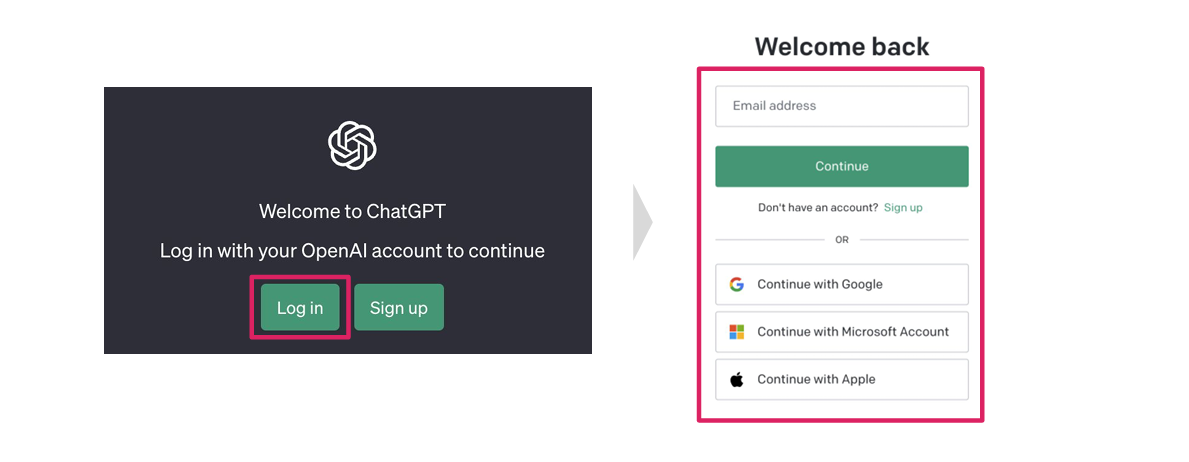Viewport: 1189px width, 462px height.
Task: Click the OpenAI knot logo
Action: (352, 146)
